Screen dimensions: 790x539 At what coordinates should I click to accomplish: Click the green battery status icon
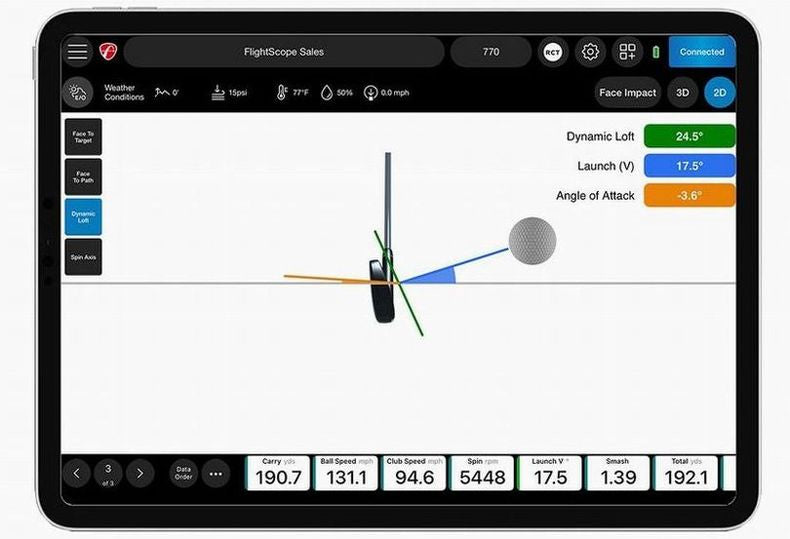coord(656,52)
